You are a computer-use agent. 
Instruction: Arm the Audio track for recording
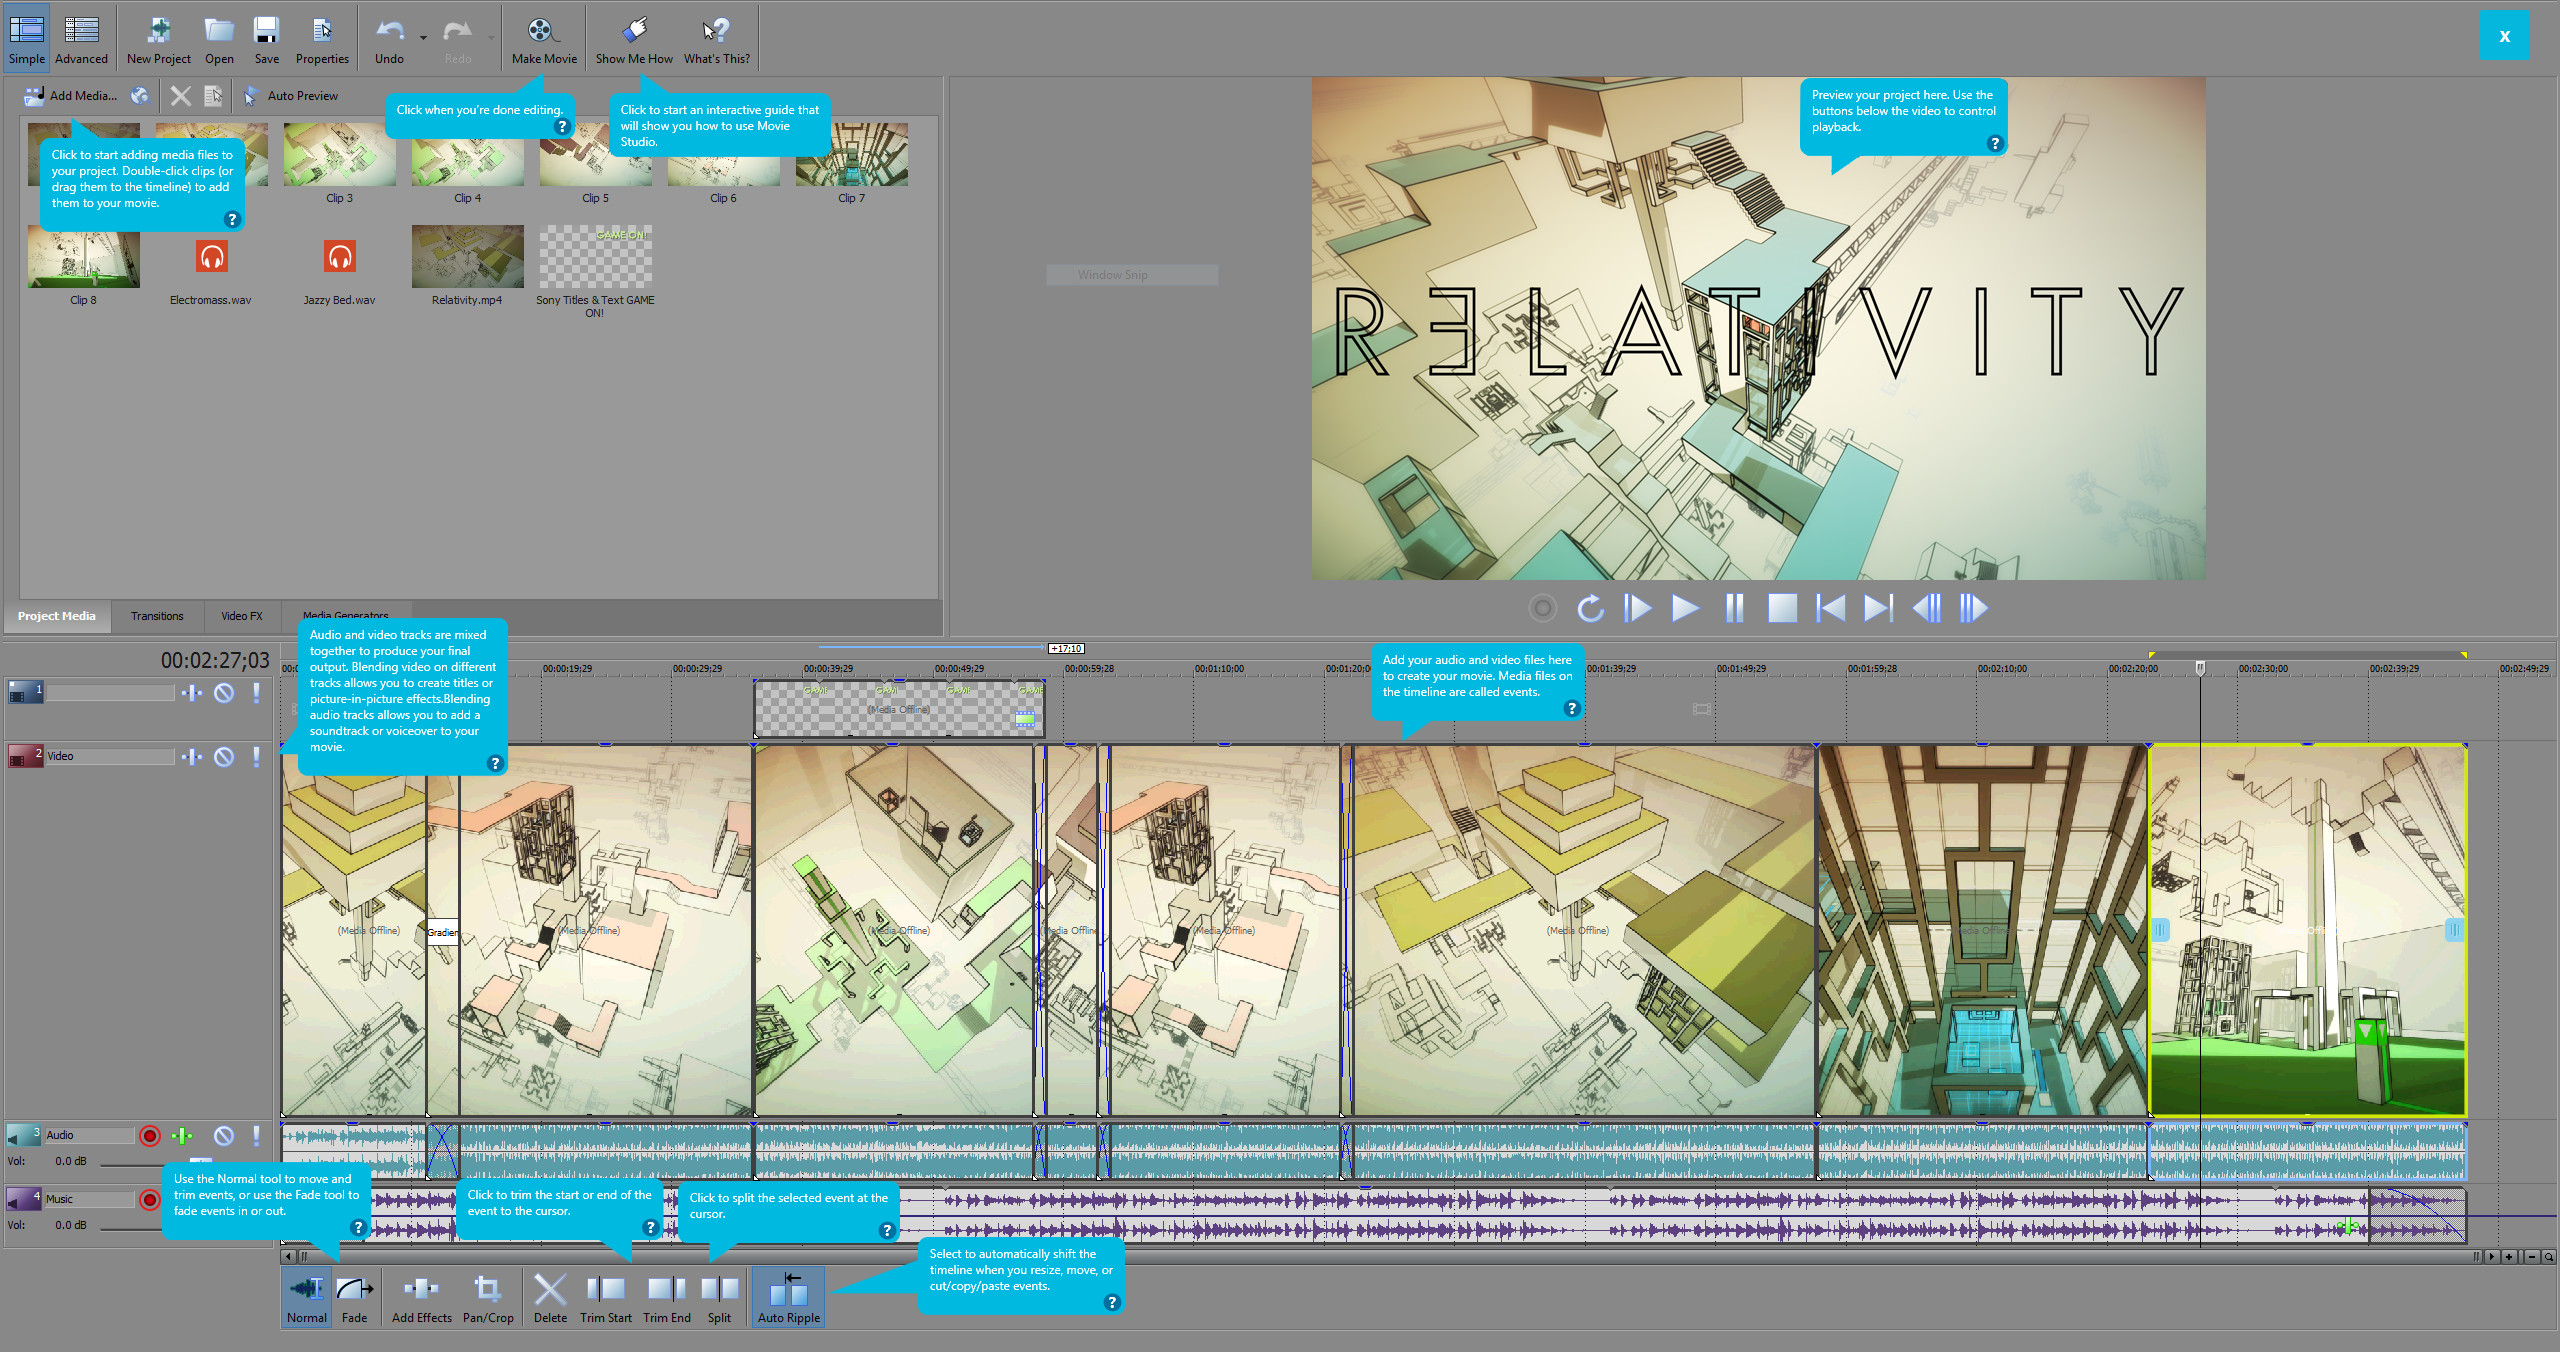(150, 1135)
